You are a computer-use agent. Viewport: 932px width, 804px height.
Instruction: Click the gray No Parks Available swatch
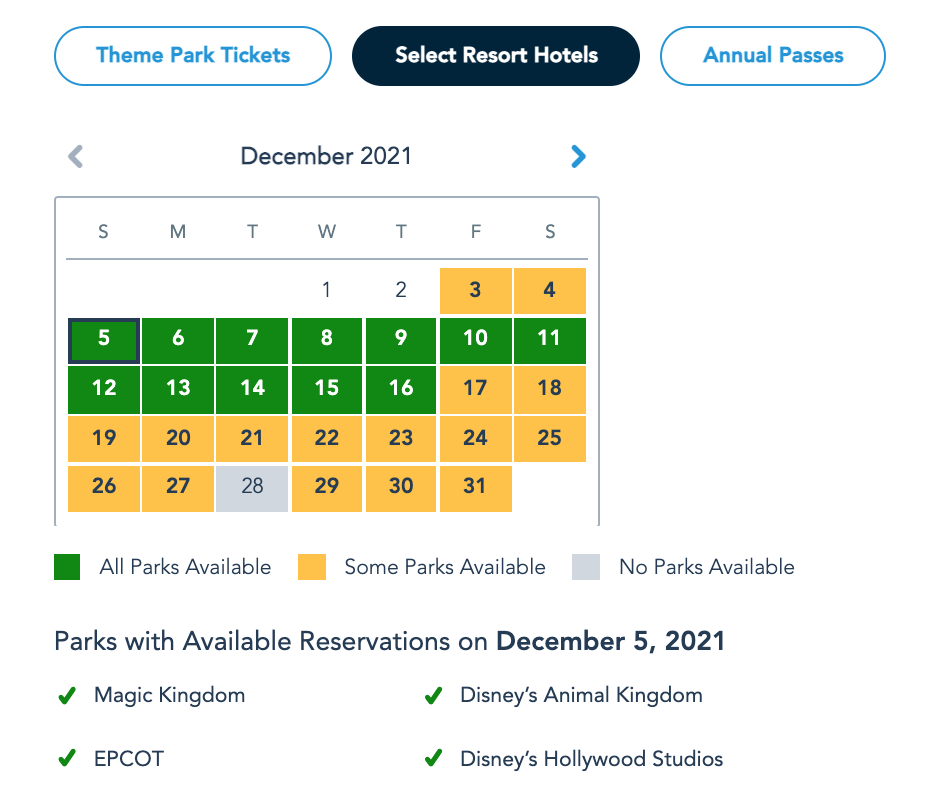(586, 567)
